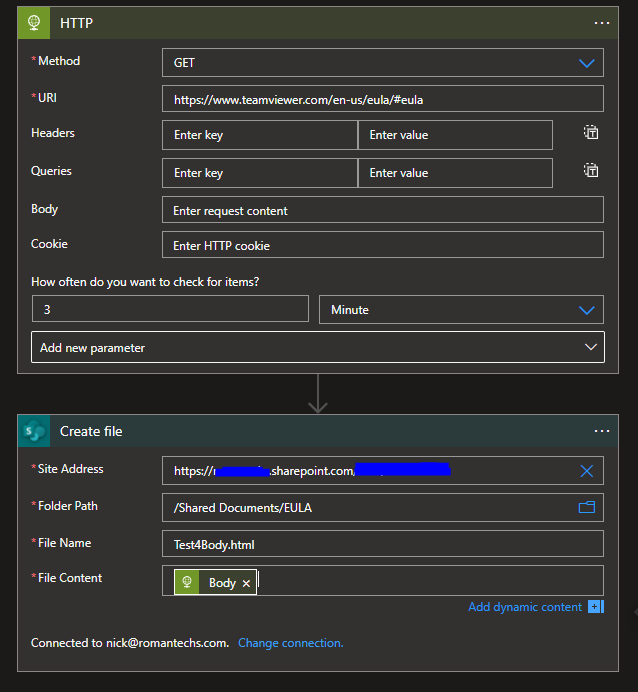Click the Add dynamic content plus icon
The image size is (638, 692).
click(x=596, y=607)
